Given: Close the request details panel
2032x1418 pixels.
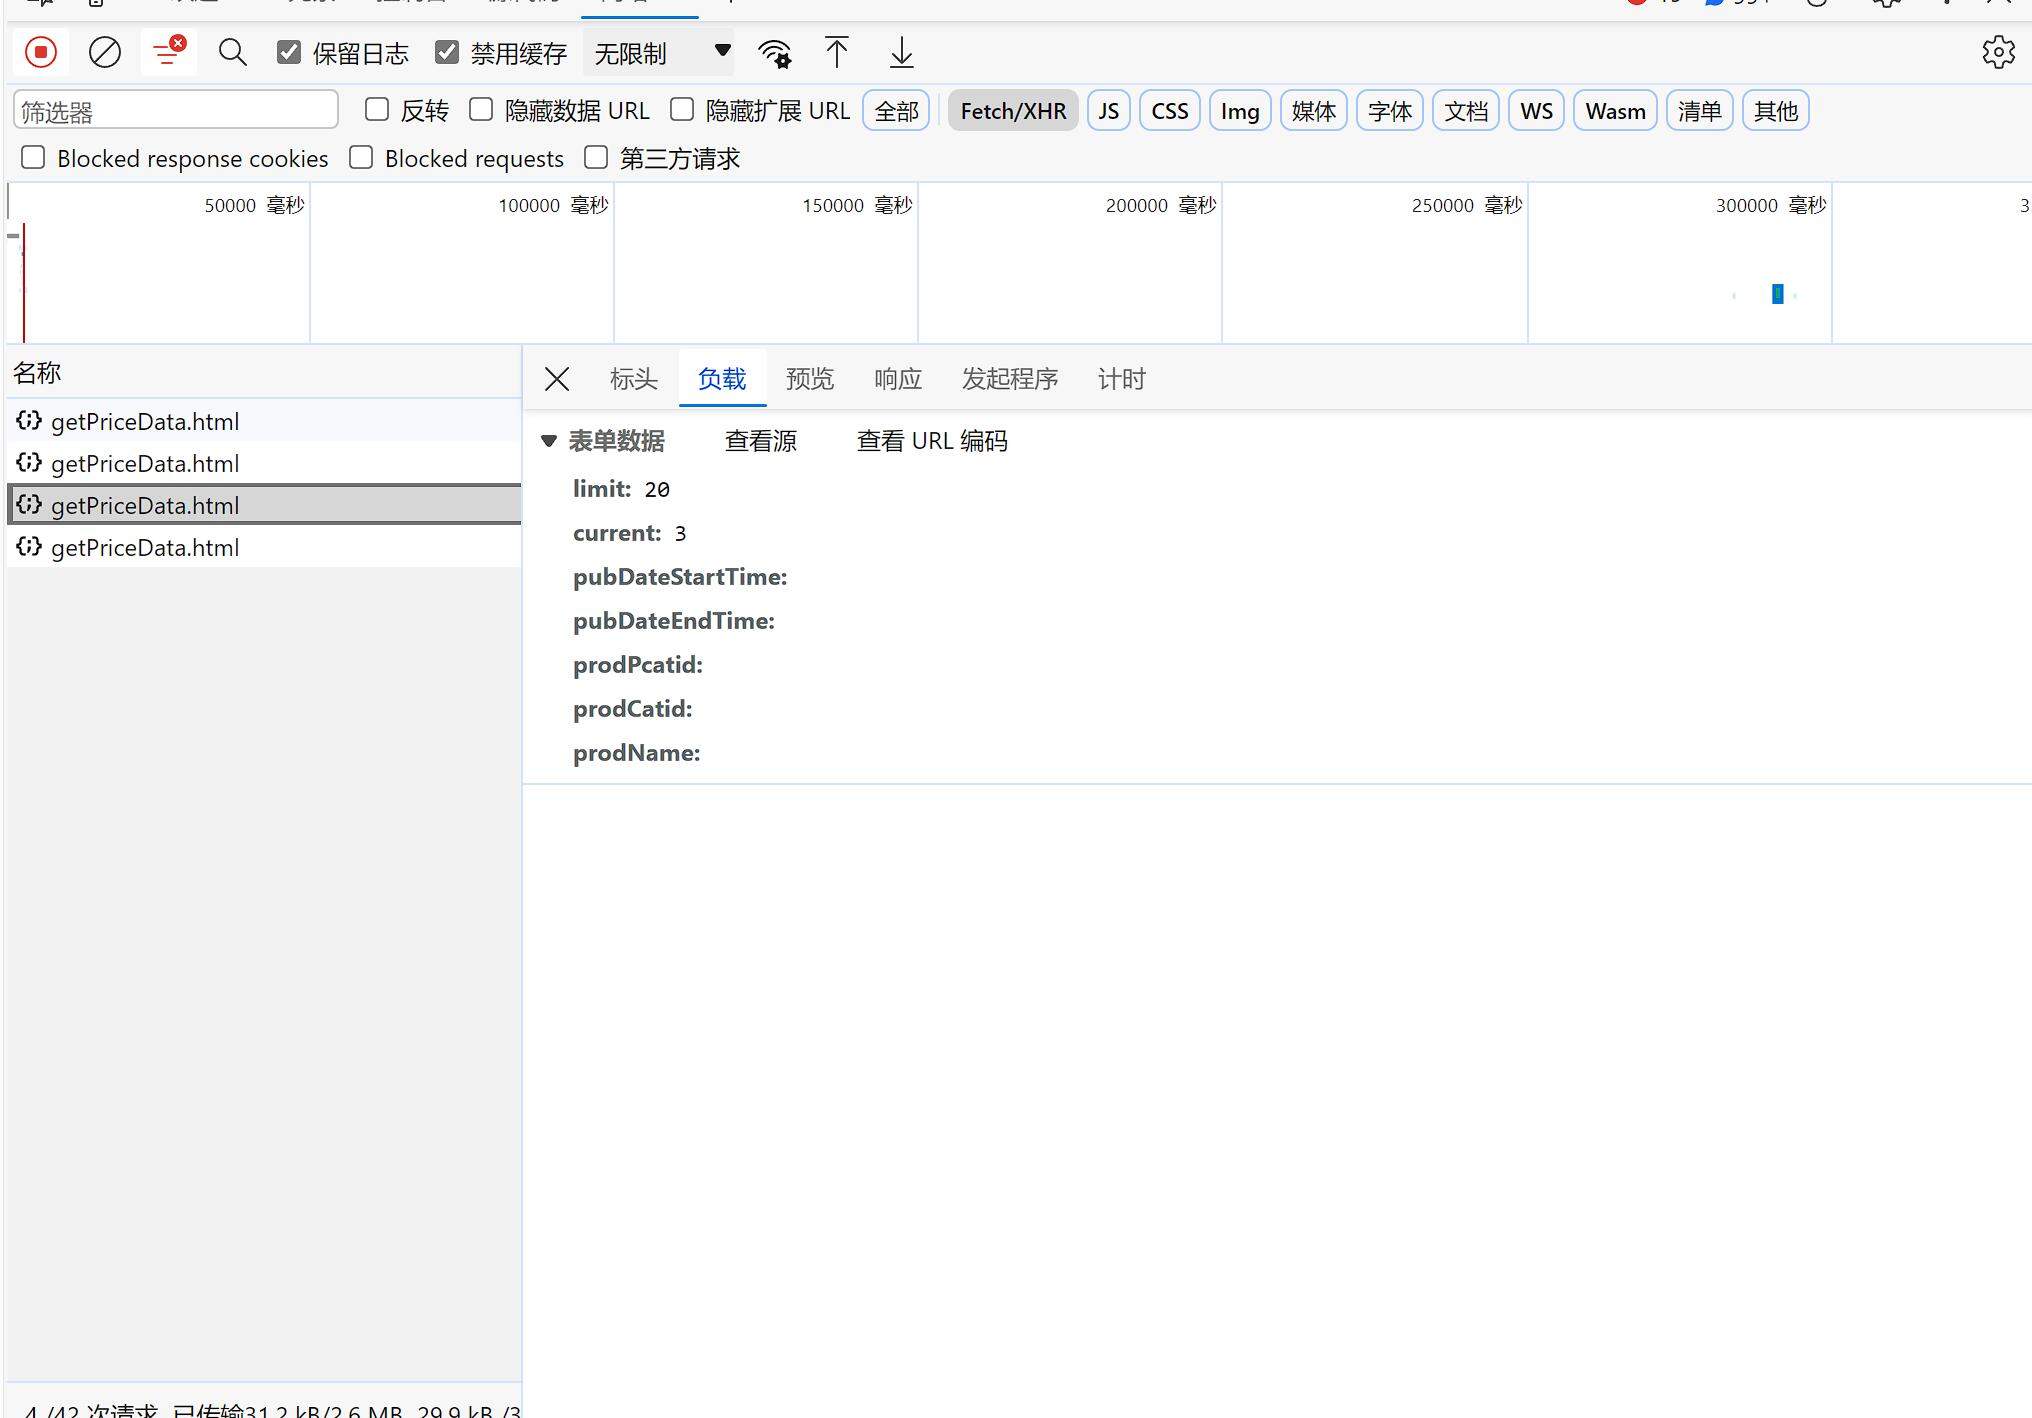Looking at the screenshot, I should [557, 379].
